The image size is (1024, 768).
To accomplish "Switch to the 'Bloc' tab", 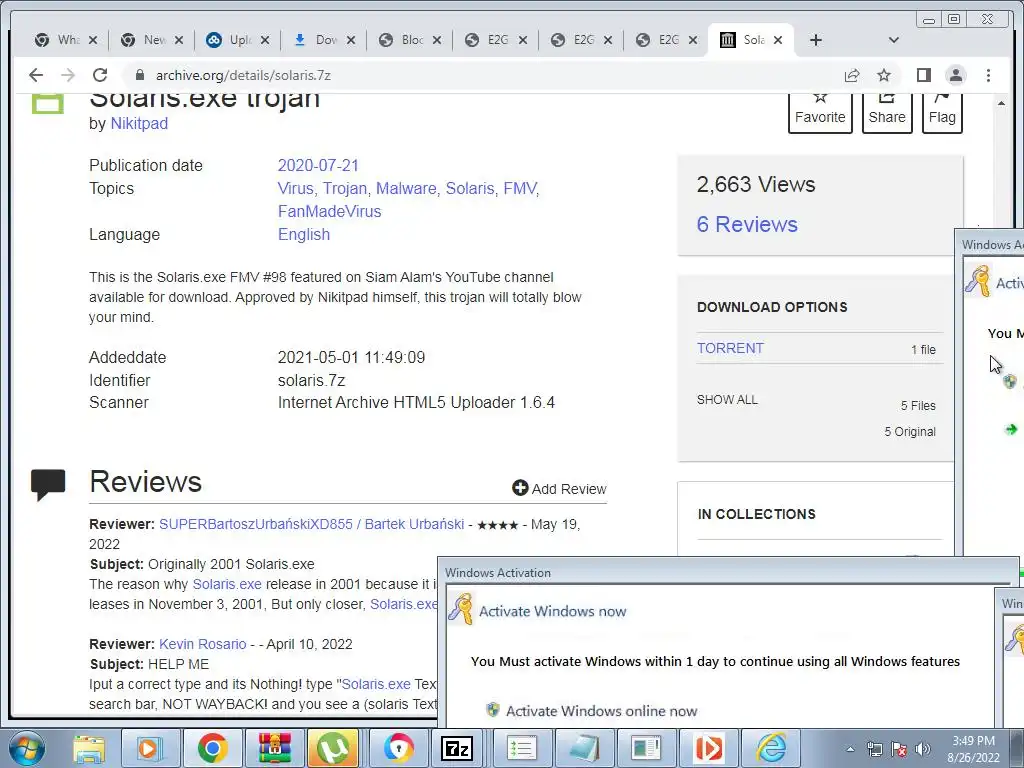I will 409,40.
